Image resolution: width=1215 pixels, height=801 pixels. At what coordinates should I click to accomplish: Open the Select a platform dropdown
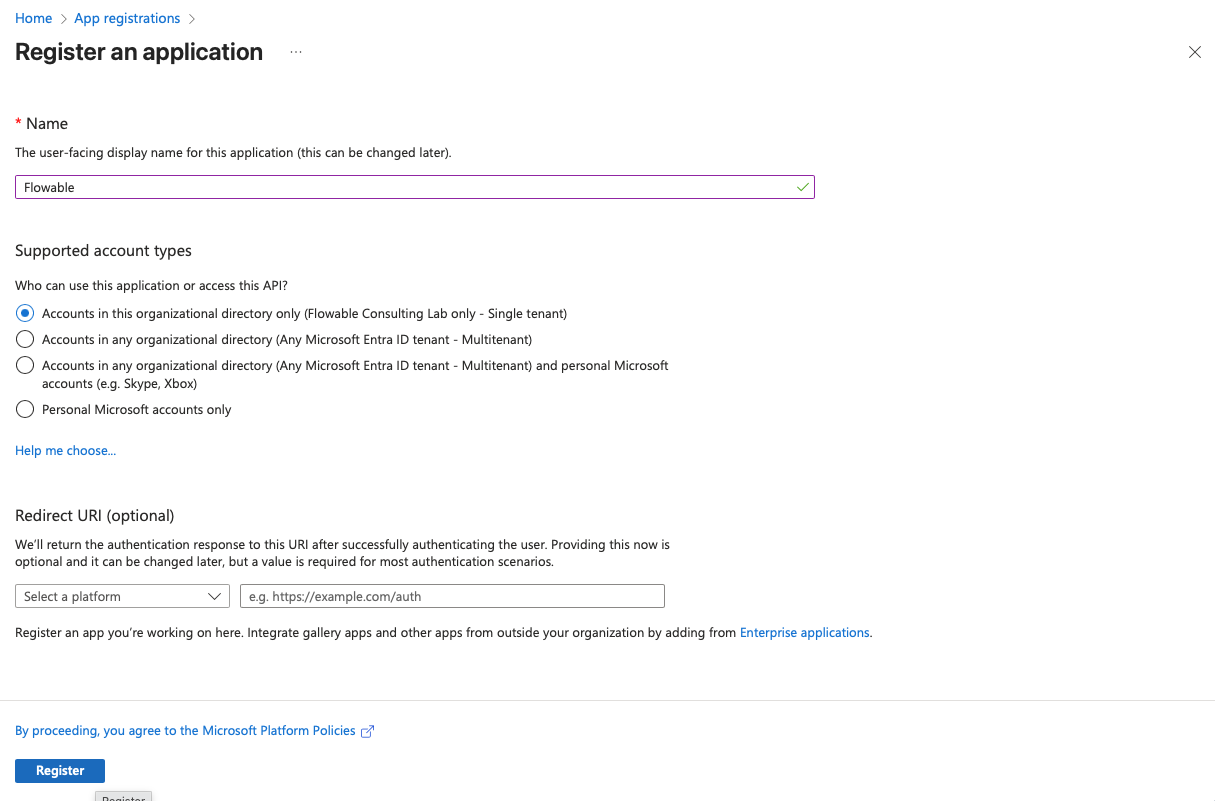[110, 596]
